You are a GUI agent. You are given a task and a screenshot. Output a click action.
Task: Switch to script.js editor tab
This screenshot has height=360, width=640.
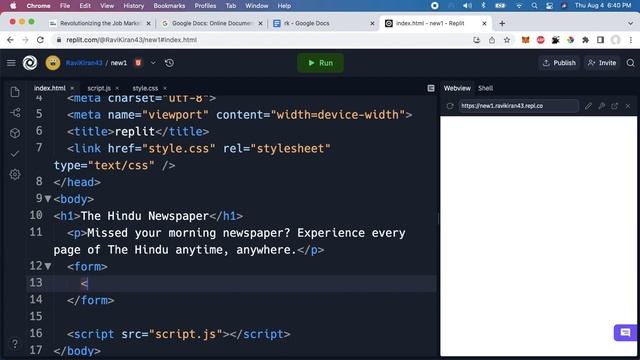pyautogui.click(x=99, y=88)
